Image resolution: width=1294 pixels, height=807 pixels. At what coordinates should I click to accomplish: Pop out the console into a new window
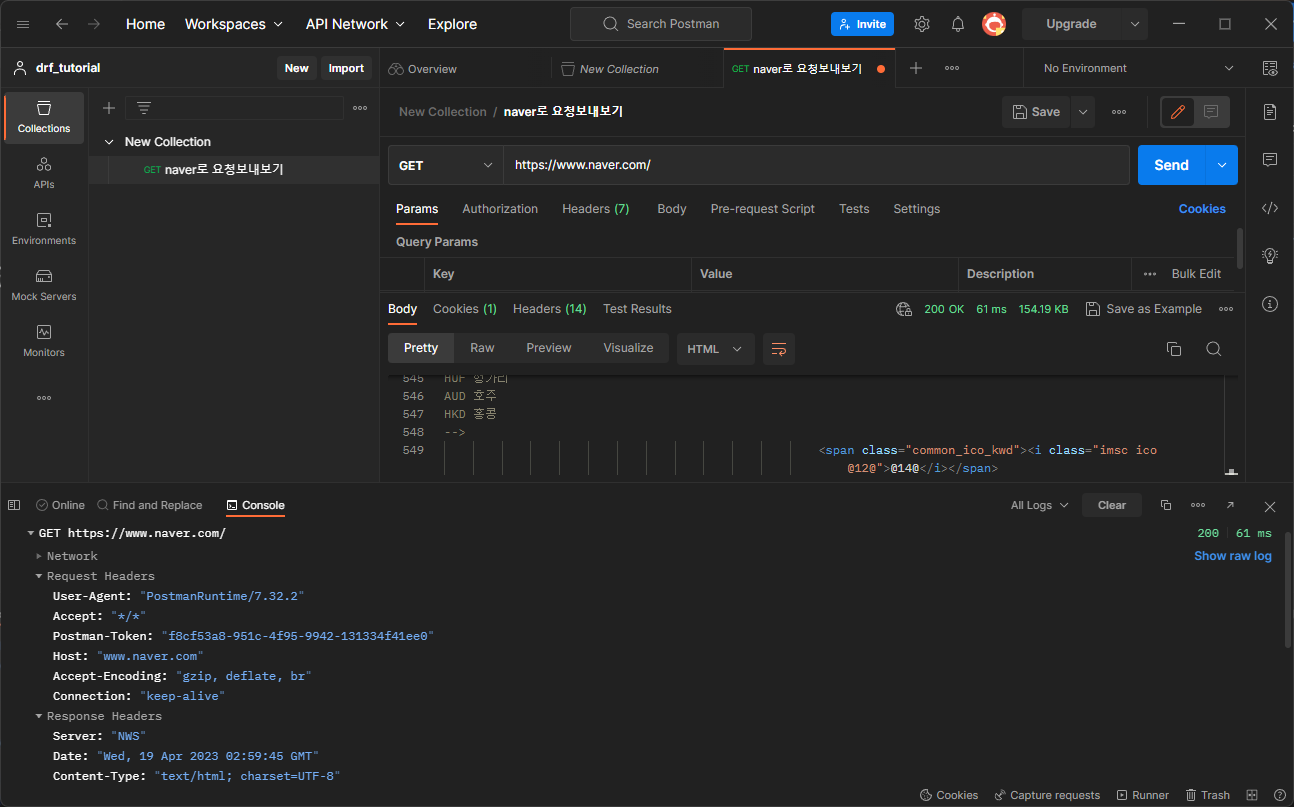point(1230,505)
